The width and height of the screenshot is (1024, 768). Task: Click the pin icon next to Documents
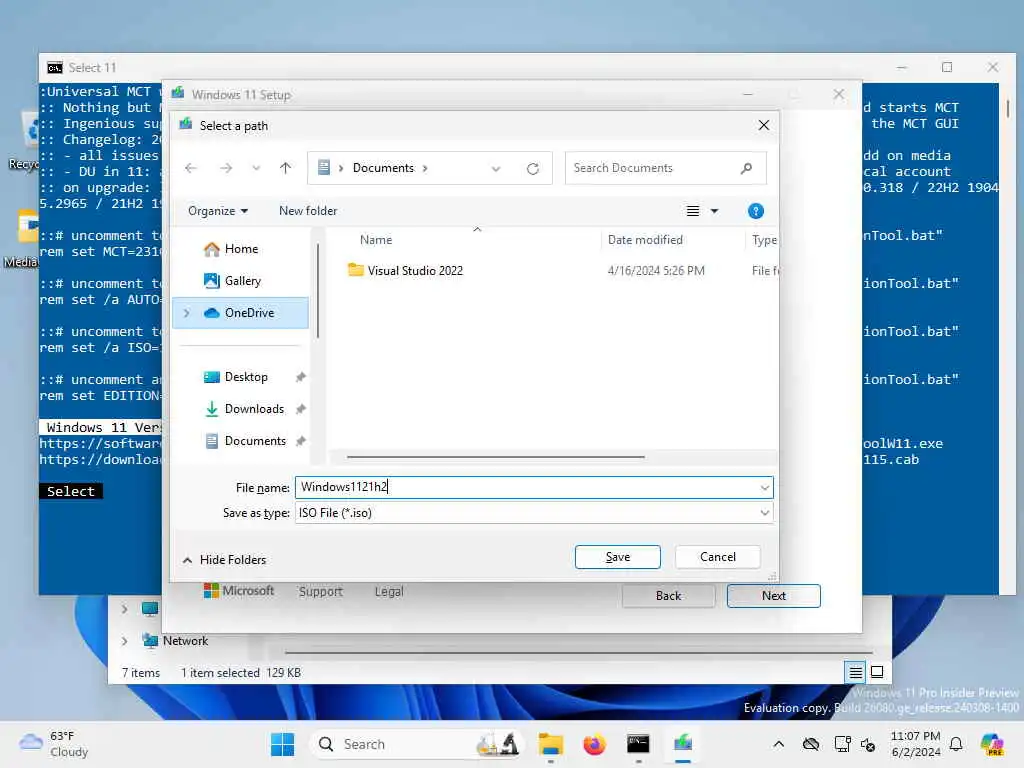(300, 441)
